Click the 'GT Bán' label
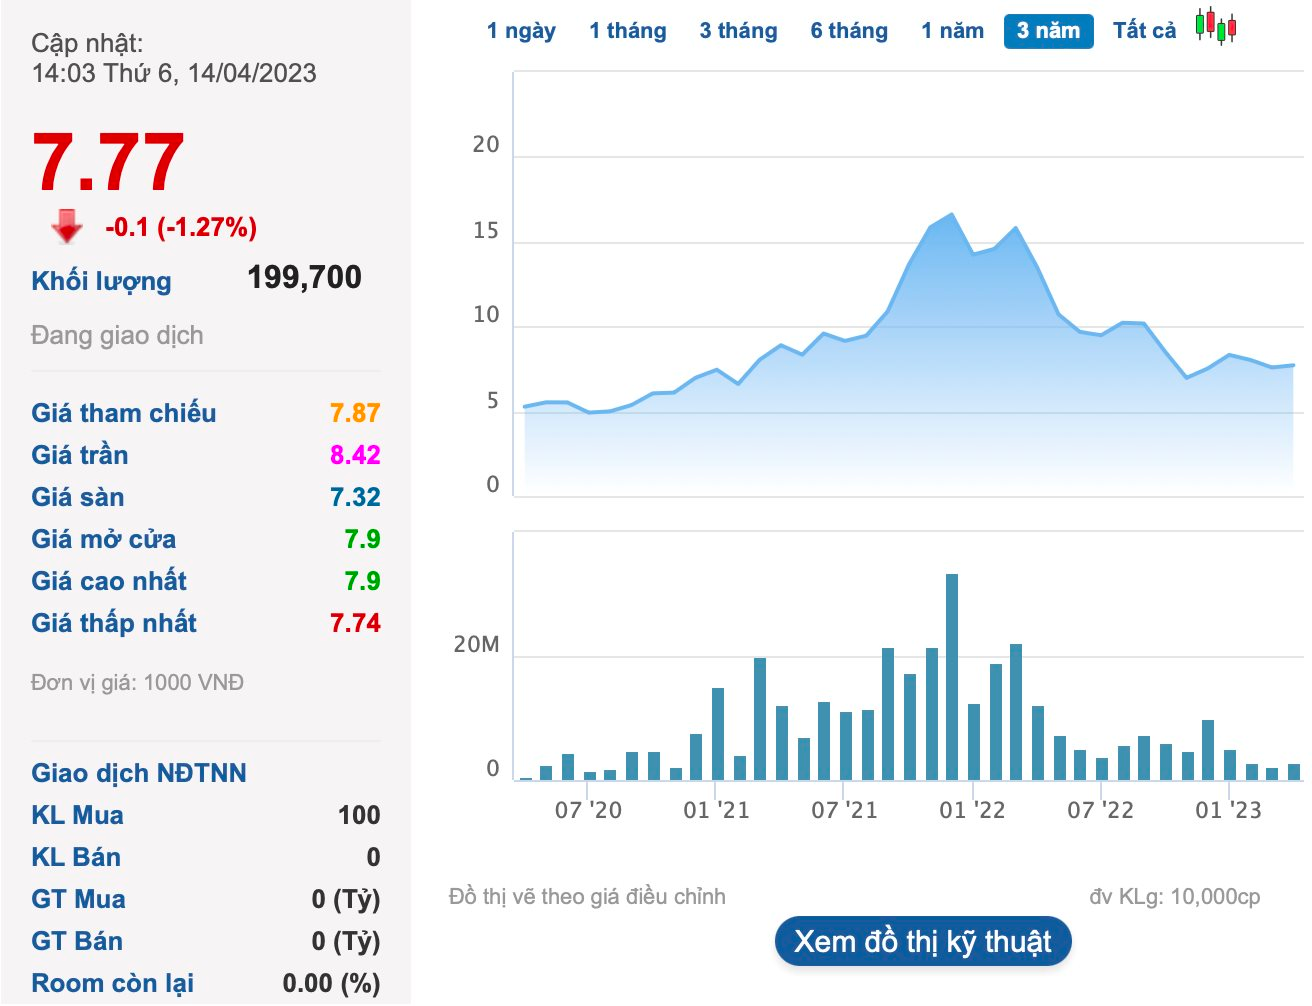The height and width of the screenshot is (1006, 1312). [77, 941]
